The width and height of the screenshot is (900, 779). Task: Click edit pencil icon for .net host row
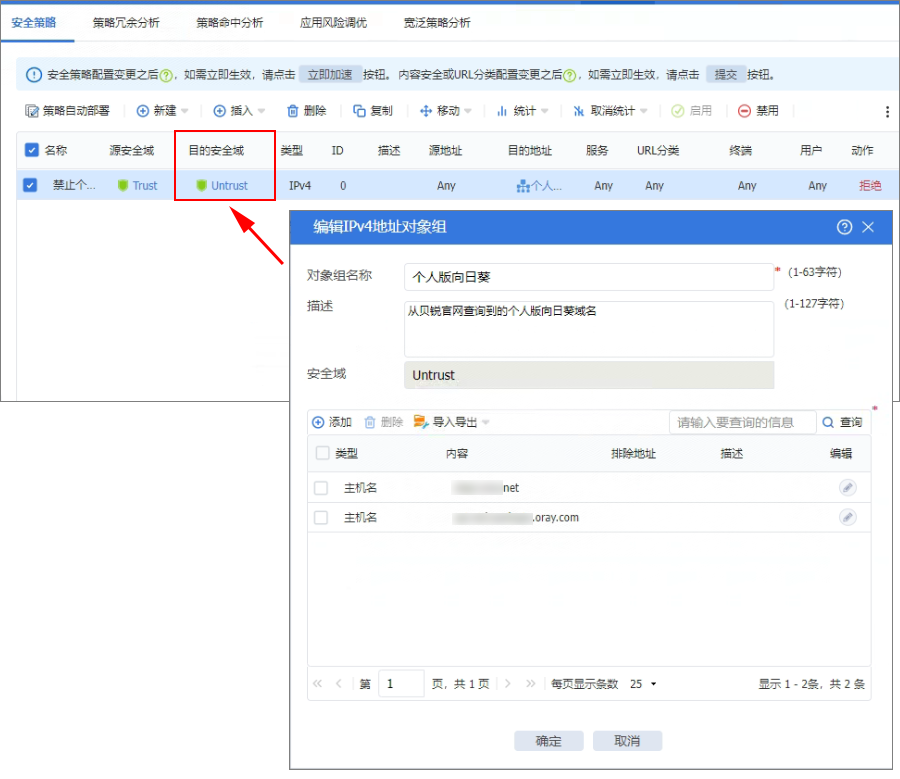(x=847, y=488)
